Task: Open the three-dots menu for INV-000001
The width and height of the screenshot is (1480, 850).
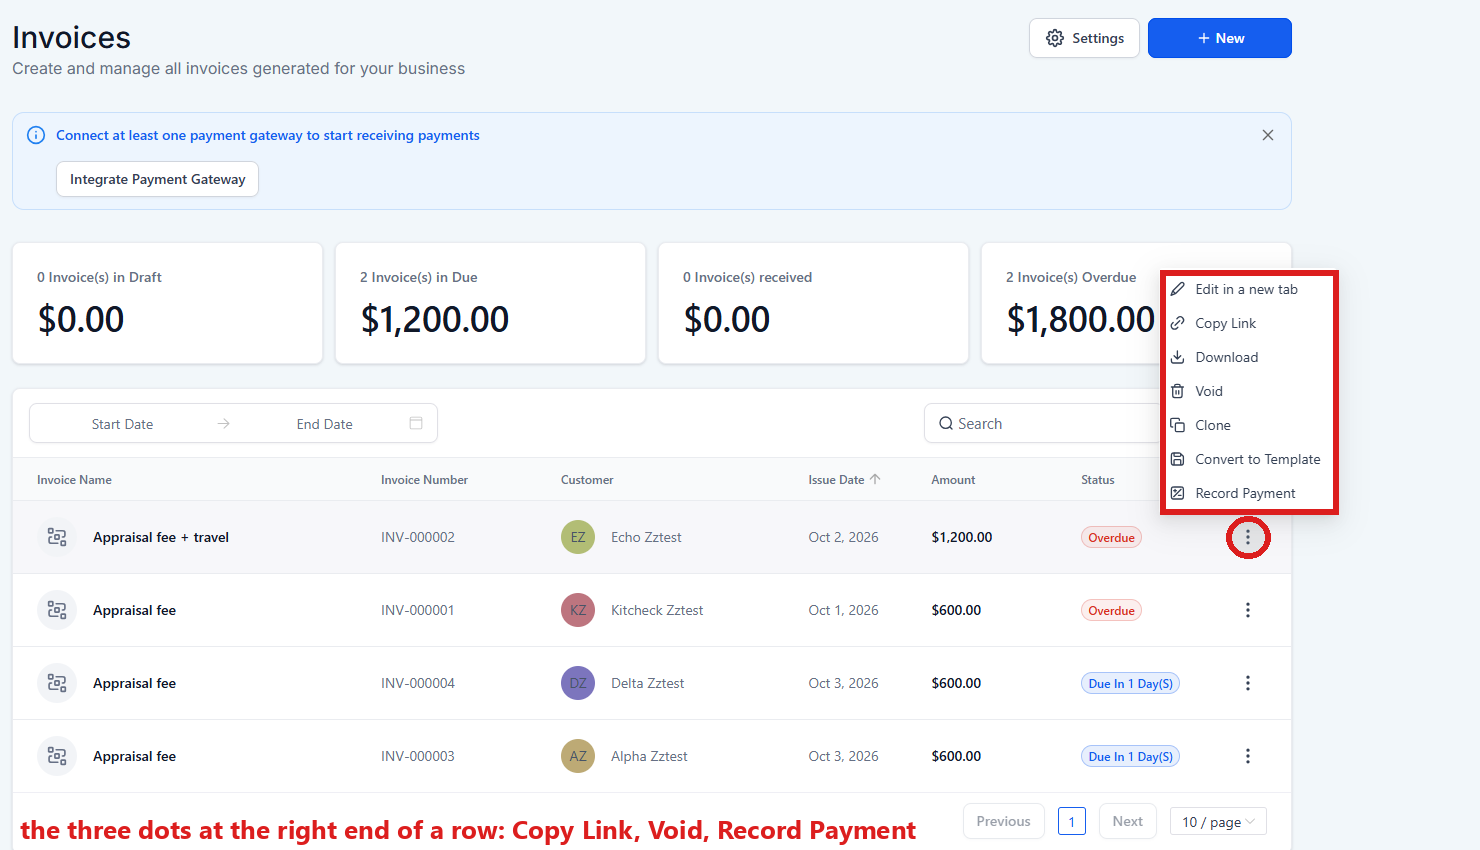Action: point(1247,610)
